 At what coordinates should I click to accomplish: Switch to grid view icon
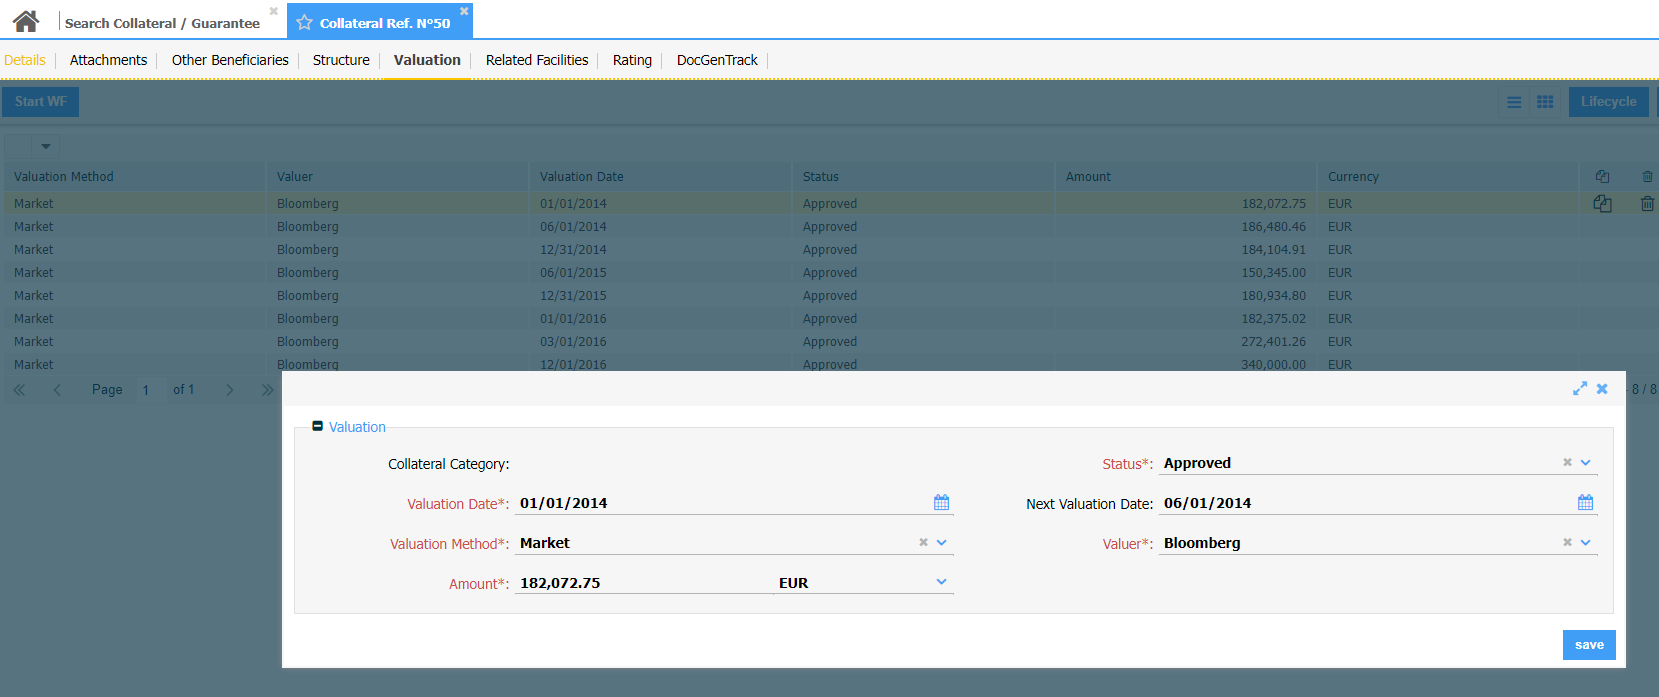click(x=1545, y=102)
